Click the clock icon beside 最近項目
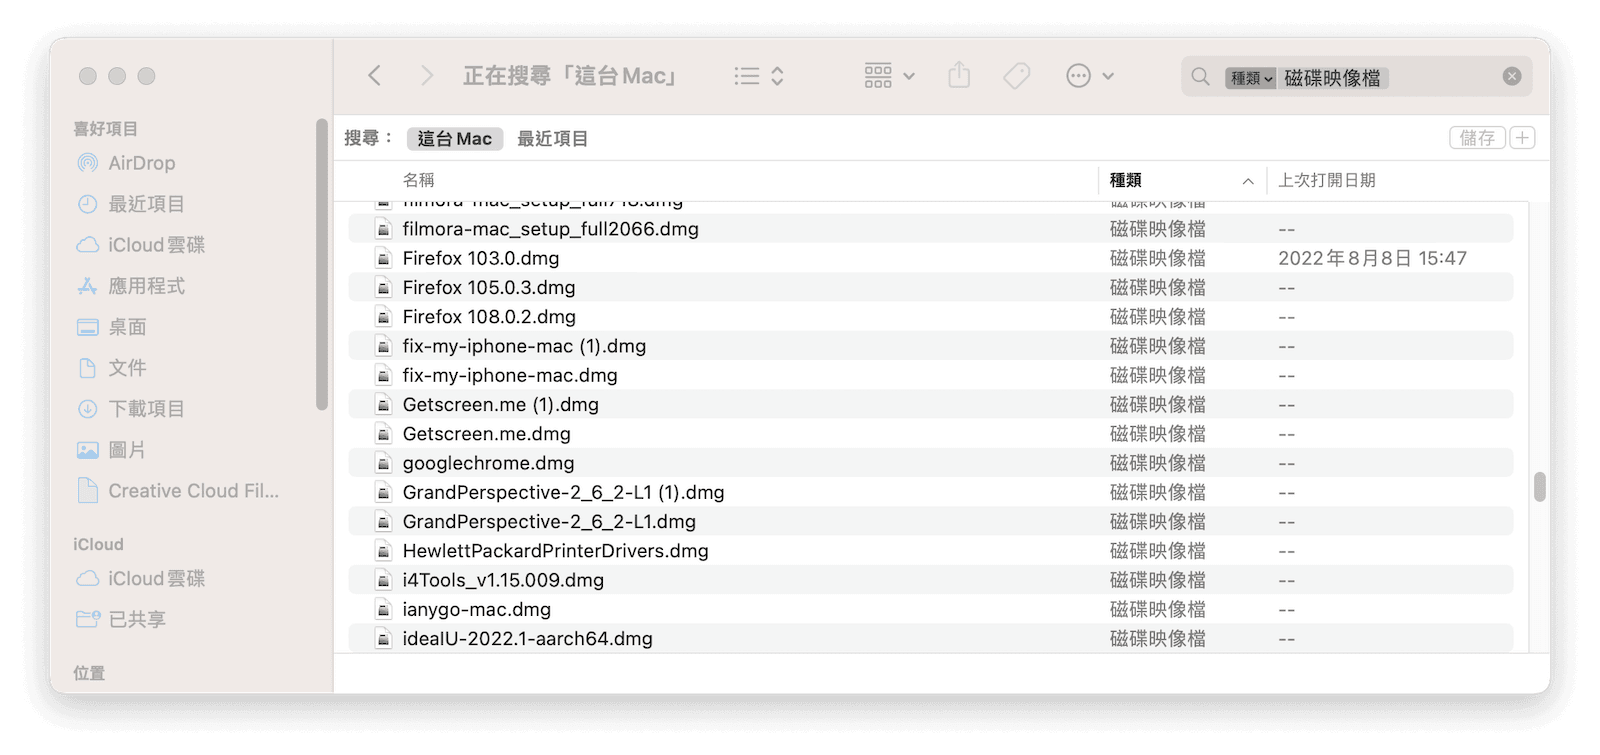Image resolution: width=1600 pixels, height=755 pixels. point(88,204)
